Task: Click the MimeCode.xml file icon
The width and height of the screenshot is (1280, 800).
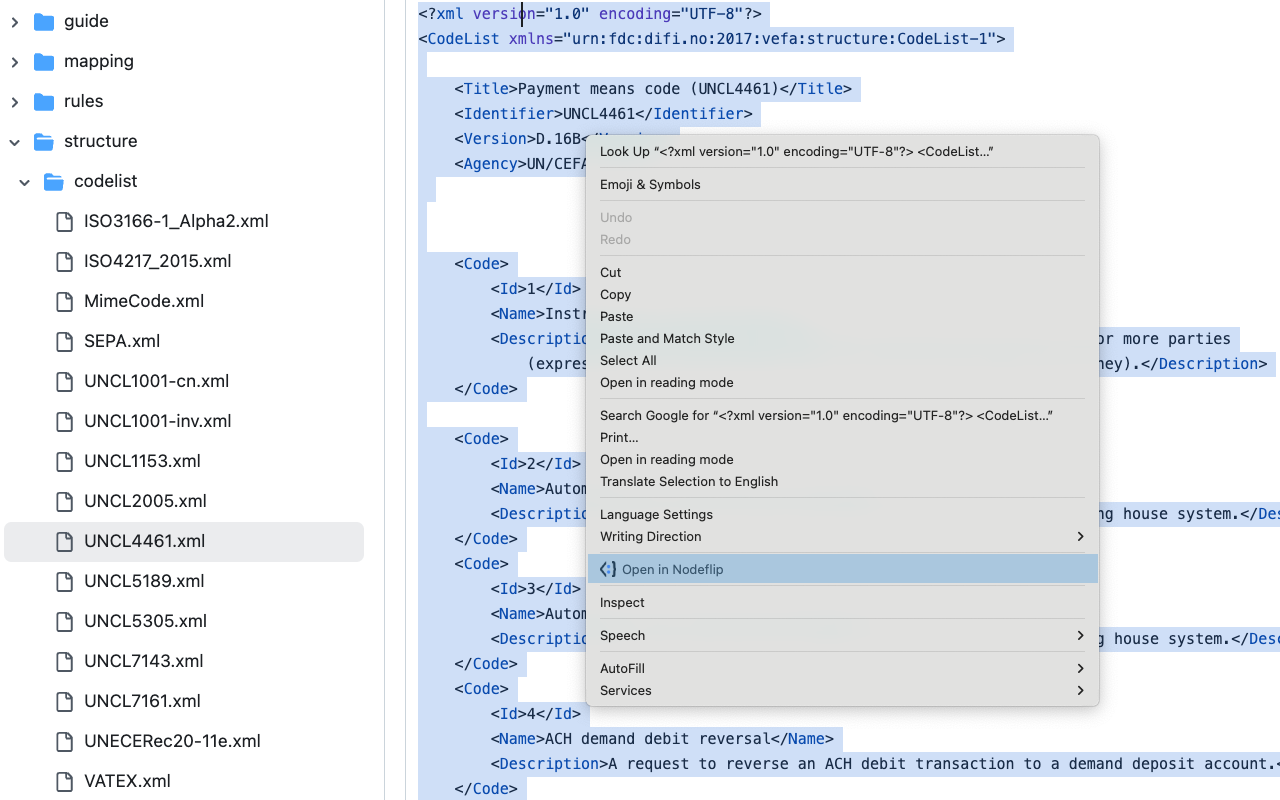Action: pyautogui.click(x=64, y=301)
